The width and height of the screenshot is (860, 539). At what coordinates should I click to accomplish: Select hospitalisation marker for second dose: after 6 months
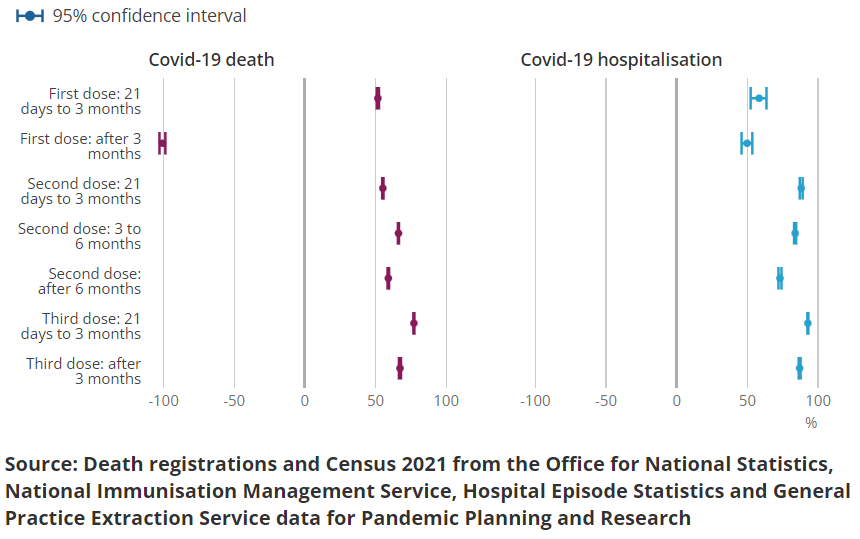point(780,279)
